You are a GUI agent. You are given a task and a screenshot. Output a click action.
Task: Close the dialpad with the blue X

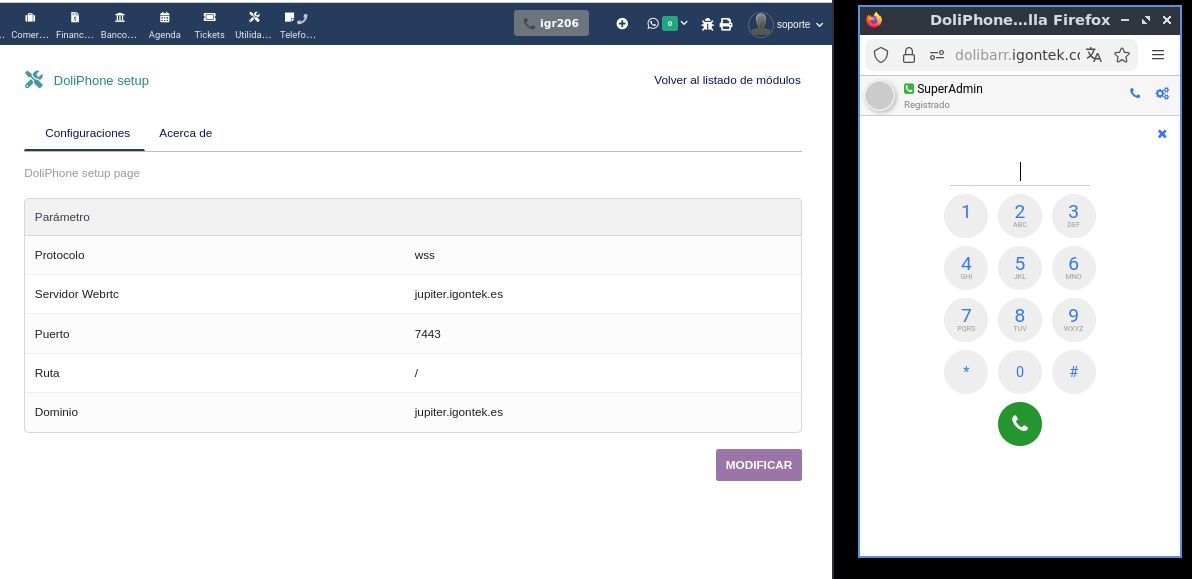1162,134
